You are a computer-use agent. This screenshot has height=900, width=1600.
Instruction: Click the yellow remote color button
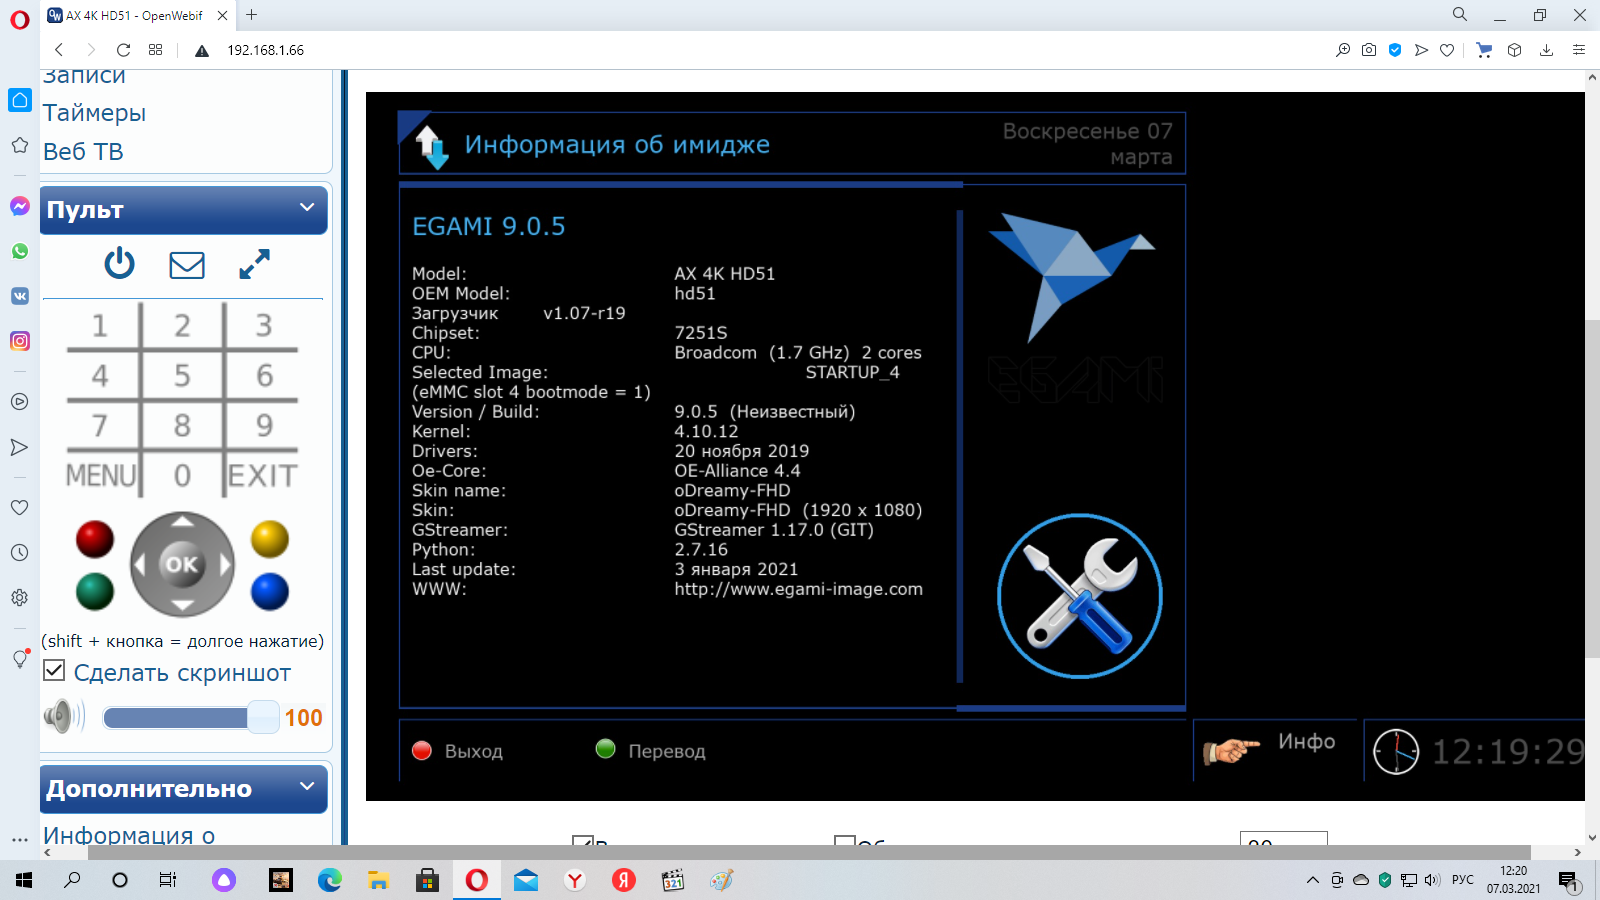270,539
